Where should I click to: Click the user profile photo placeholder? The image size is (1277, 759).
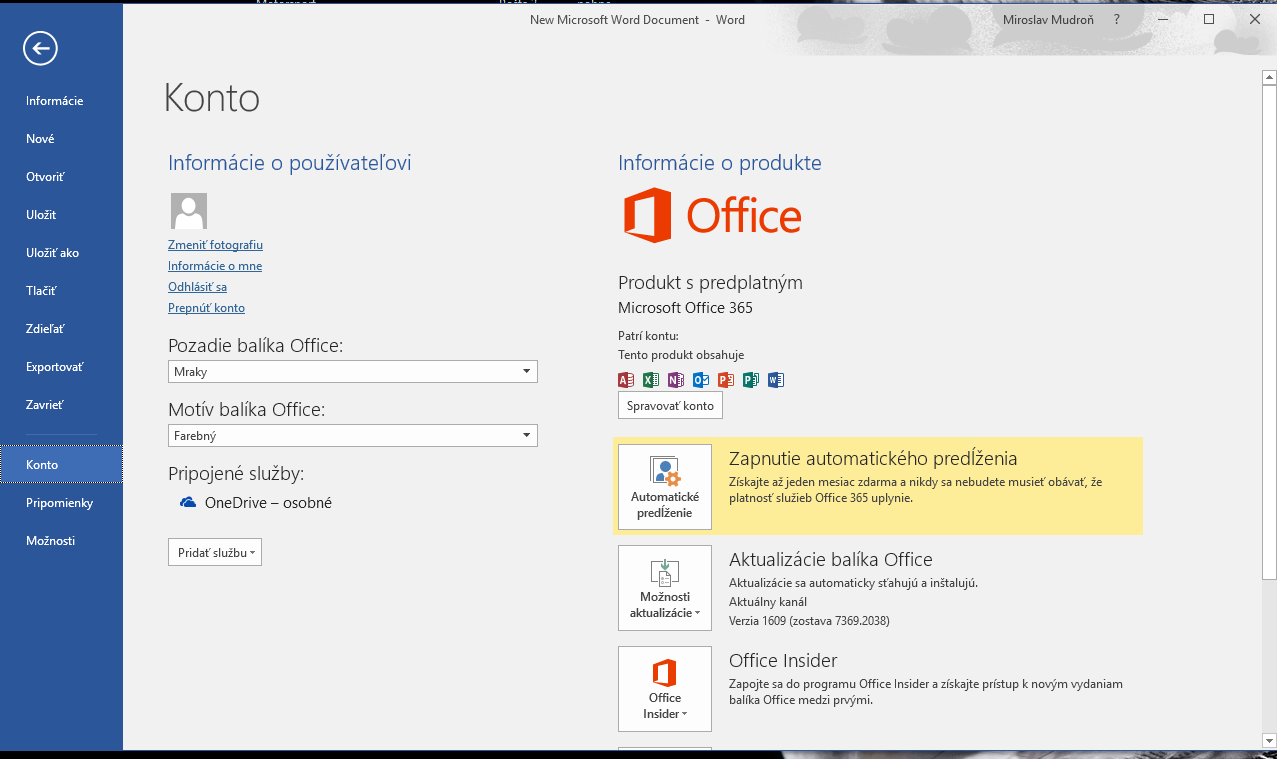(189, 211)
